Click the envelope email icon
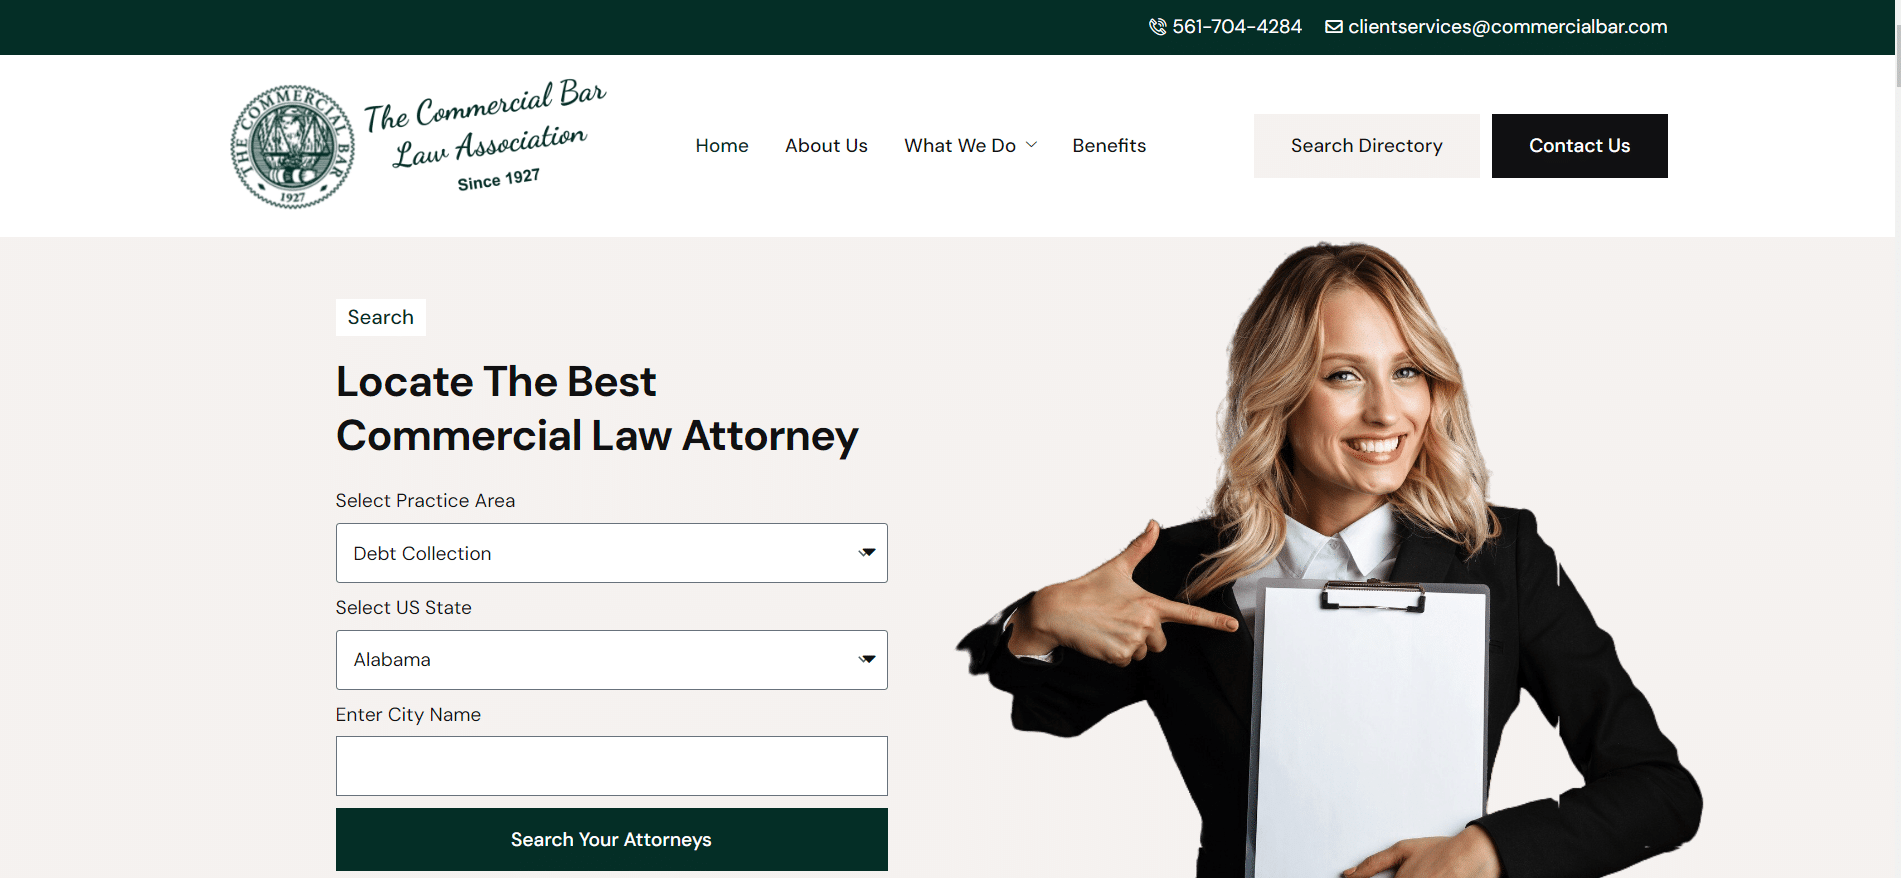 tap(1334, 27)
